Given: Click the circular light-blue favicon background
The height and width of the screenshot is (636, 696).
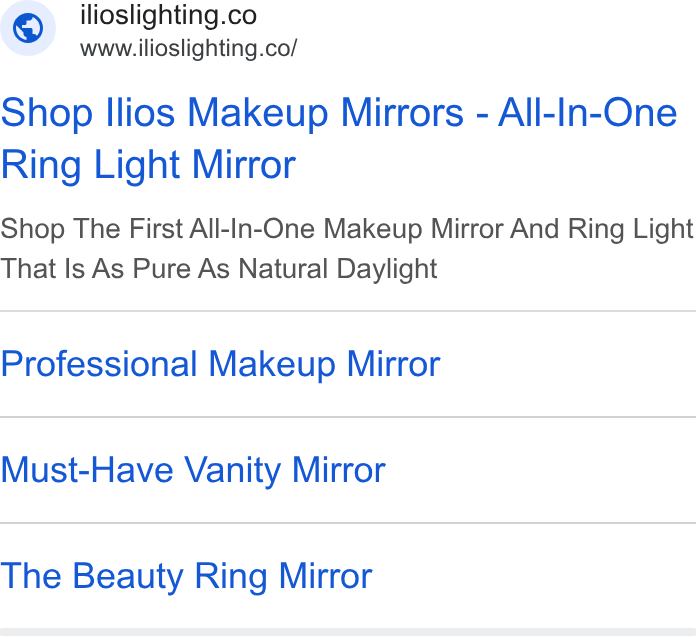Looking at the screenshot, I should [28, 28].
